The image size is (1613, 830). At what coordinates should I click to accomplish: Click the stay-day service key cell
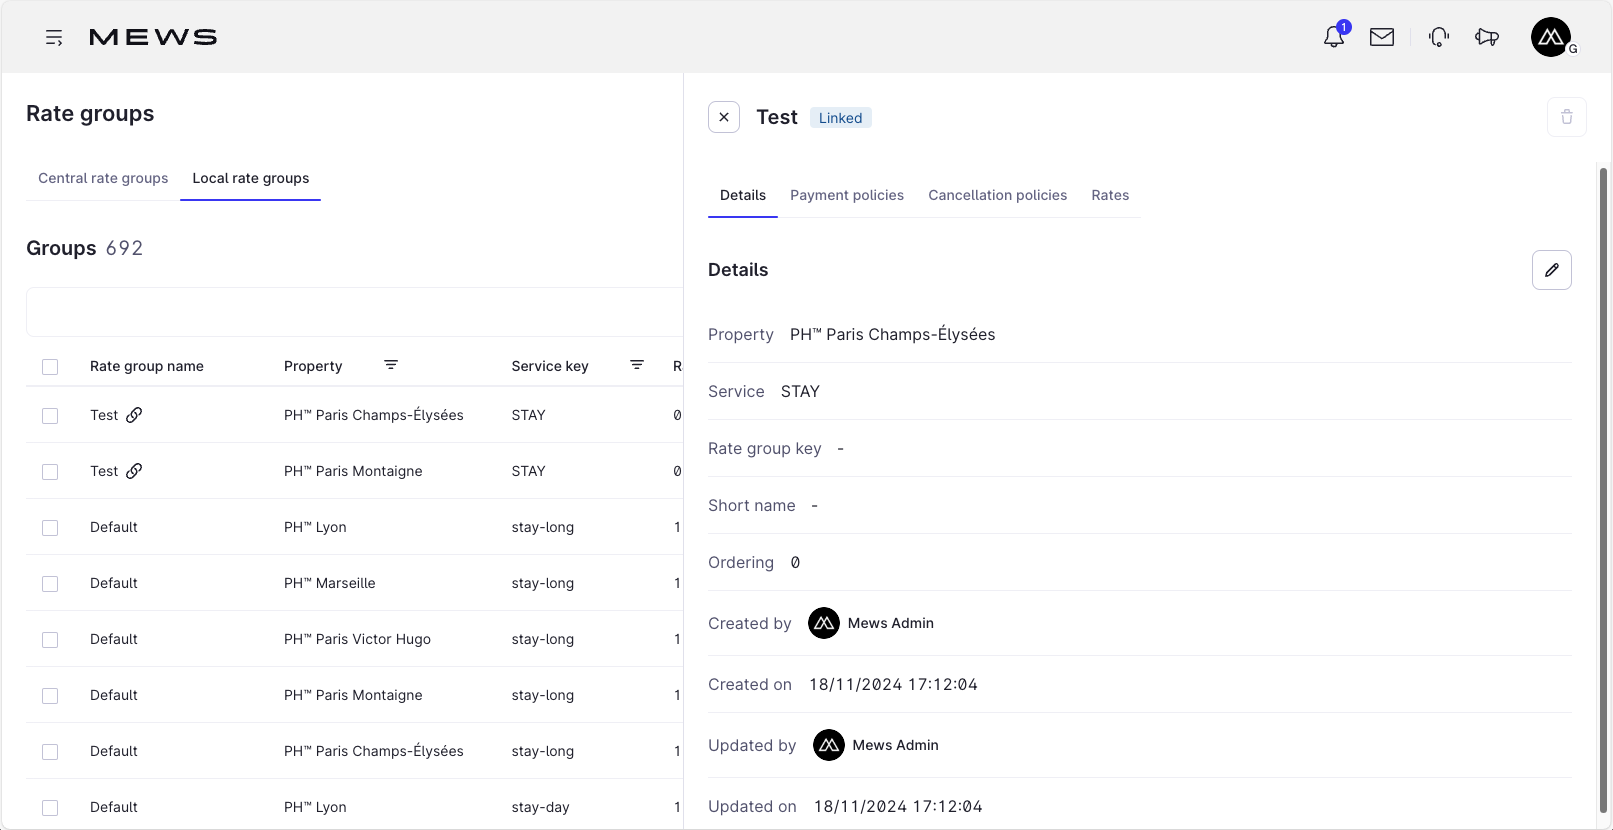pyautogui.click(x=540, y=807)
